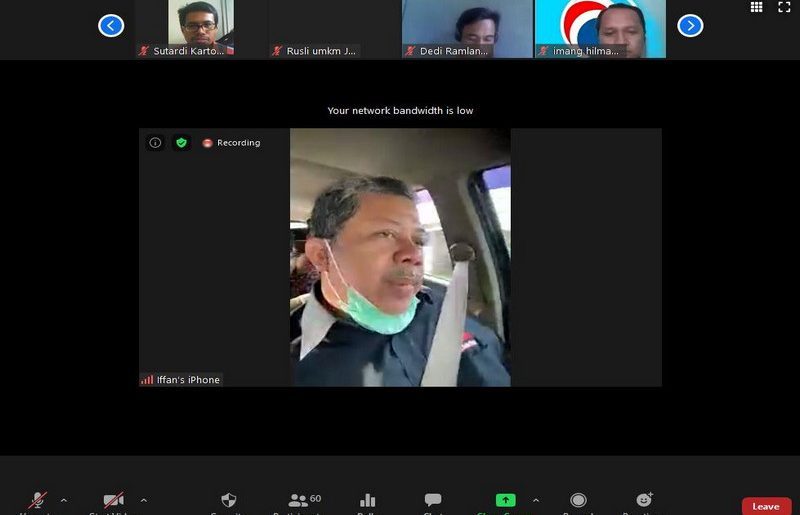Screen dimensions: 800x515
Task: Open meeting information icon
Action: tap(155, 143)
